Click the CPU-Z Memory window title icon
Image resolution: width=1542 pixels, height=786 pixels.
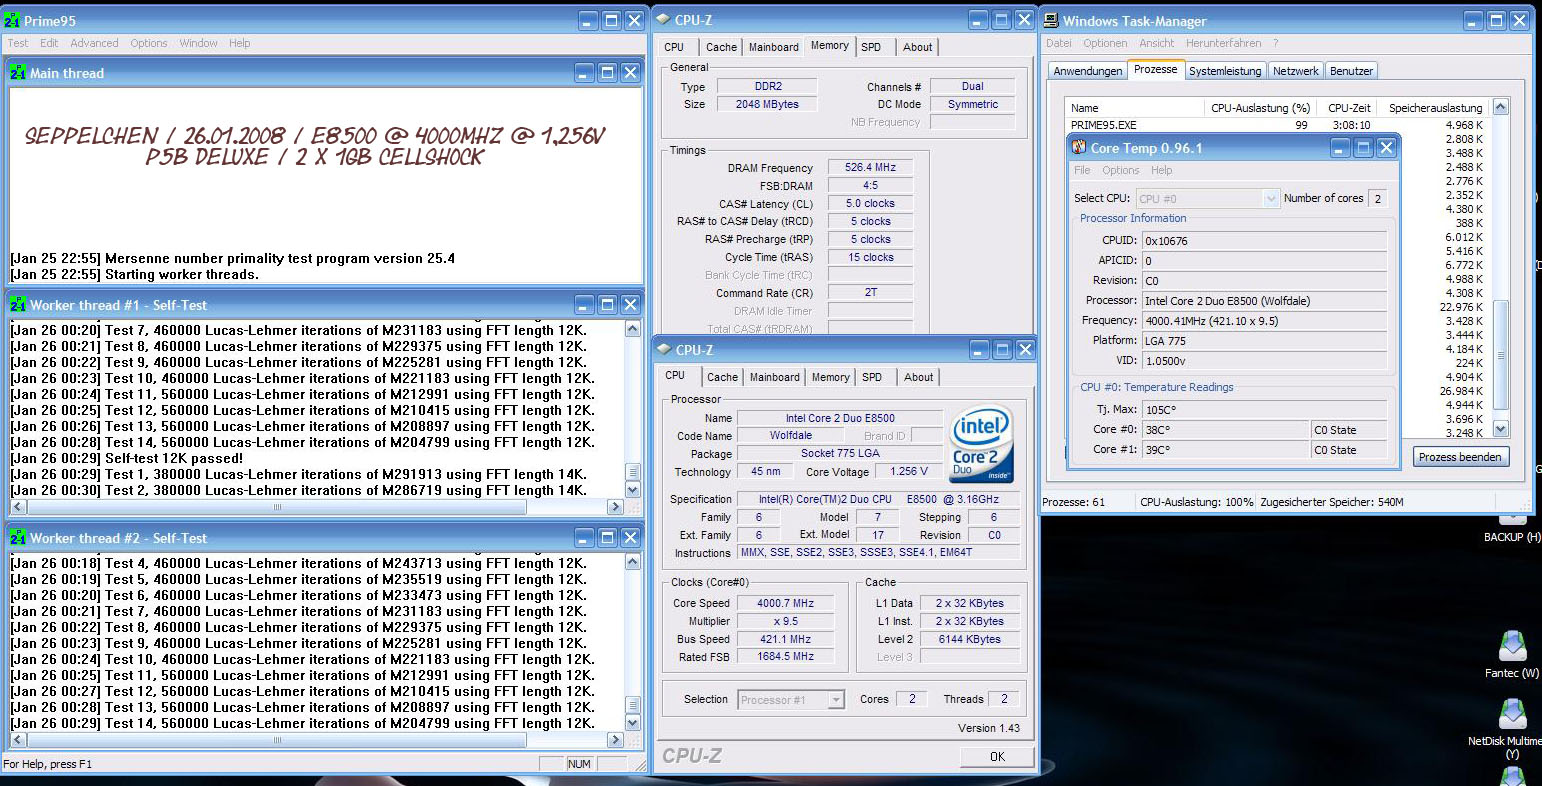coord(663,20)
